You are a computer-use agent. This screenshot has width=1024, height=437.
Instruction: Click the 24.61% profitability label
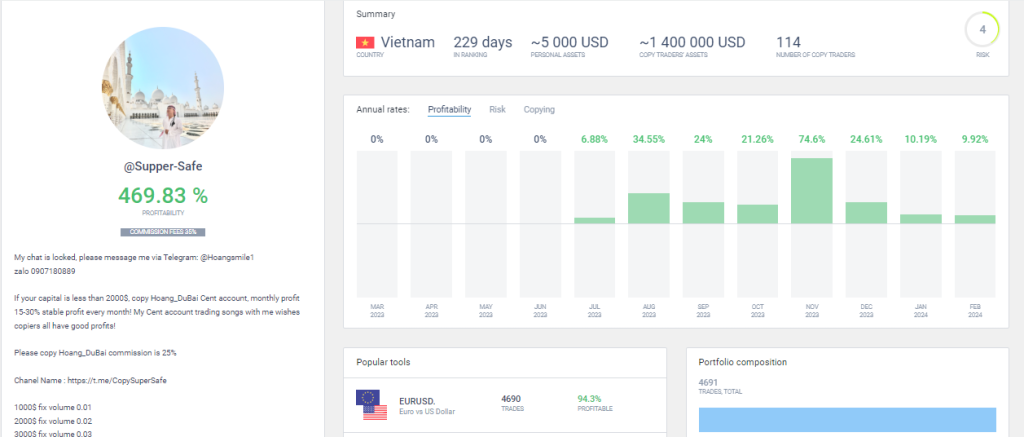tap(867, 139)
